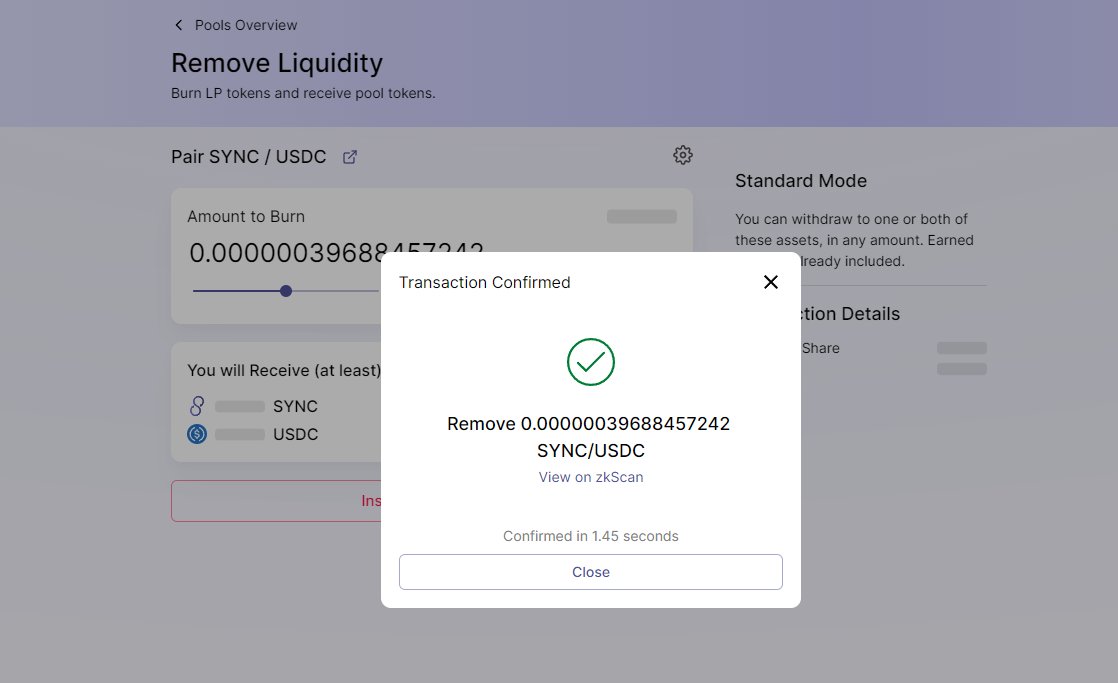The image size is (1118, 683).
Task: Open pair SYNC / USDC external link icon
Action: pos(349,157)
